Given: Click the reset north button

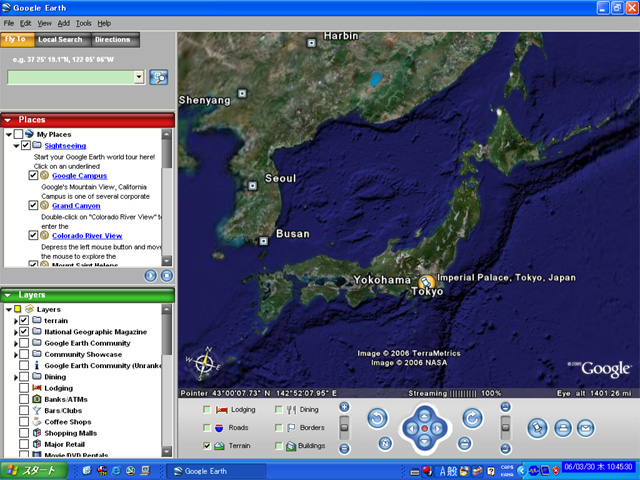Looking at the screenshot, I should (x=385, y=443).
